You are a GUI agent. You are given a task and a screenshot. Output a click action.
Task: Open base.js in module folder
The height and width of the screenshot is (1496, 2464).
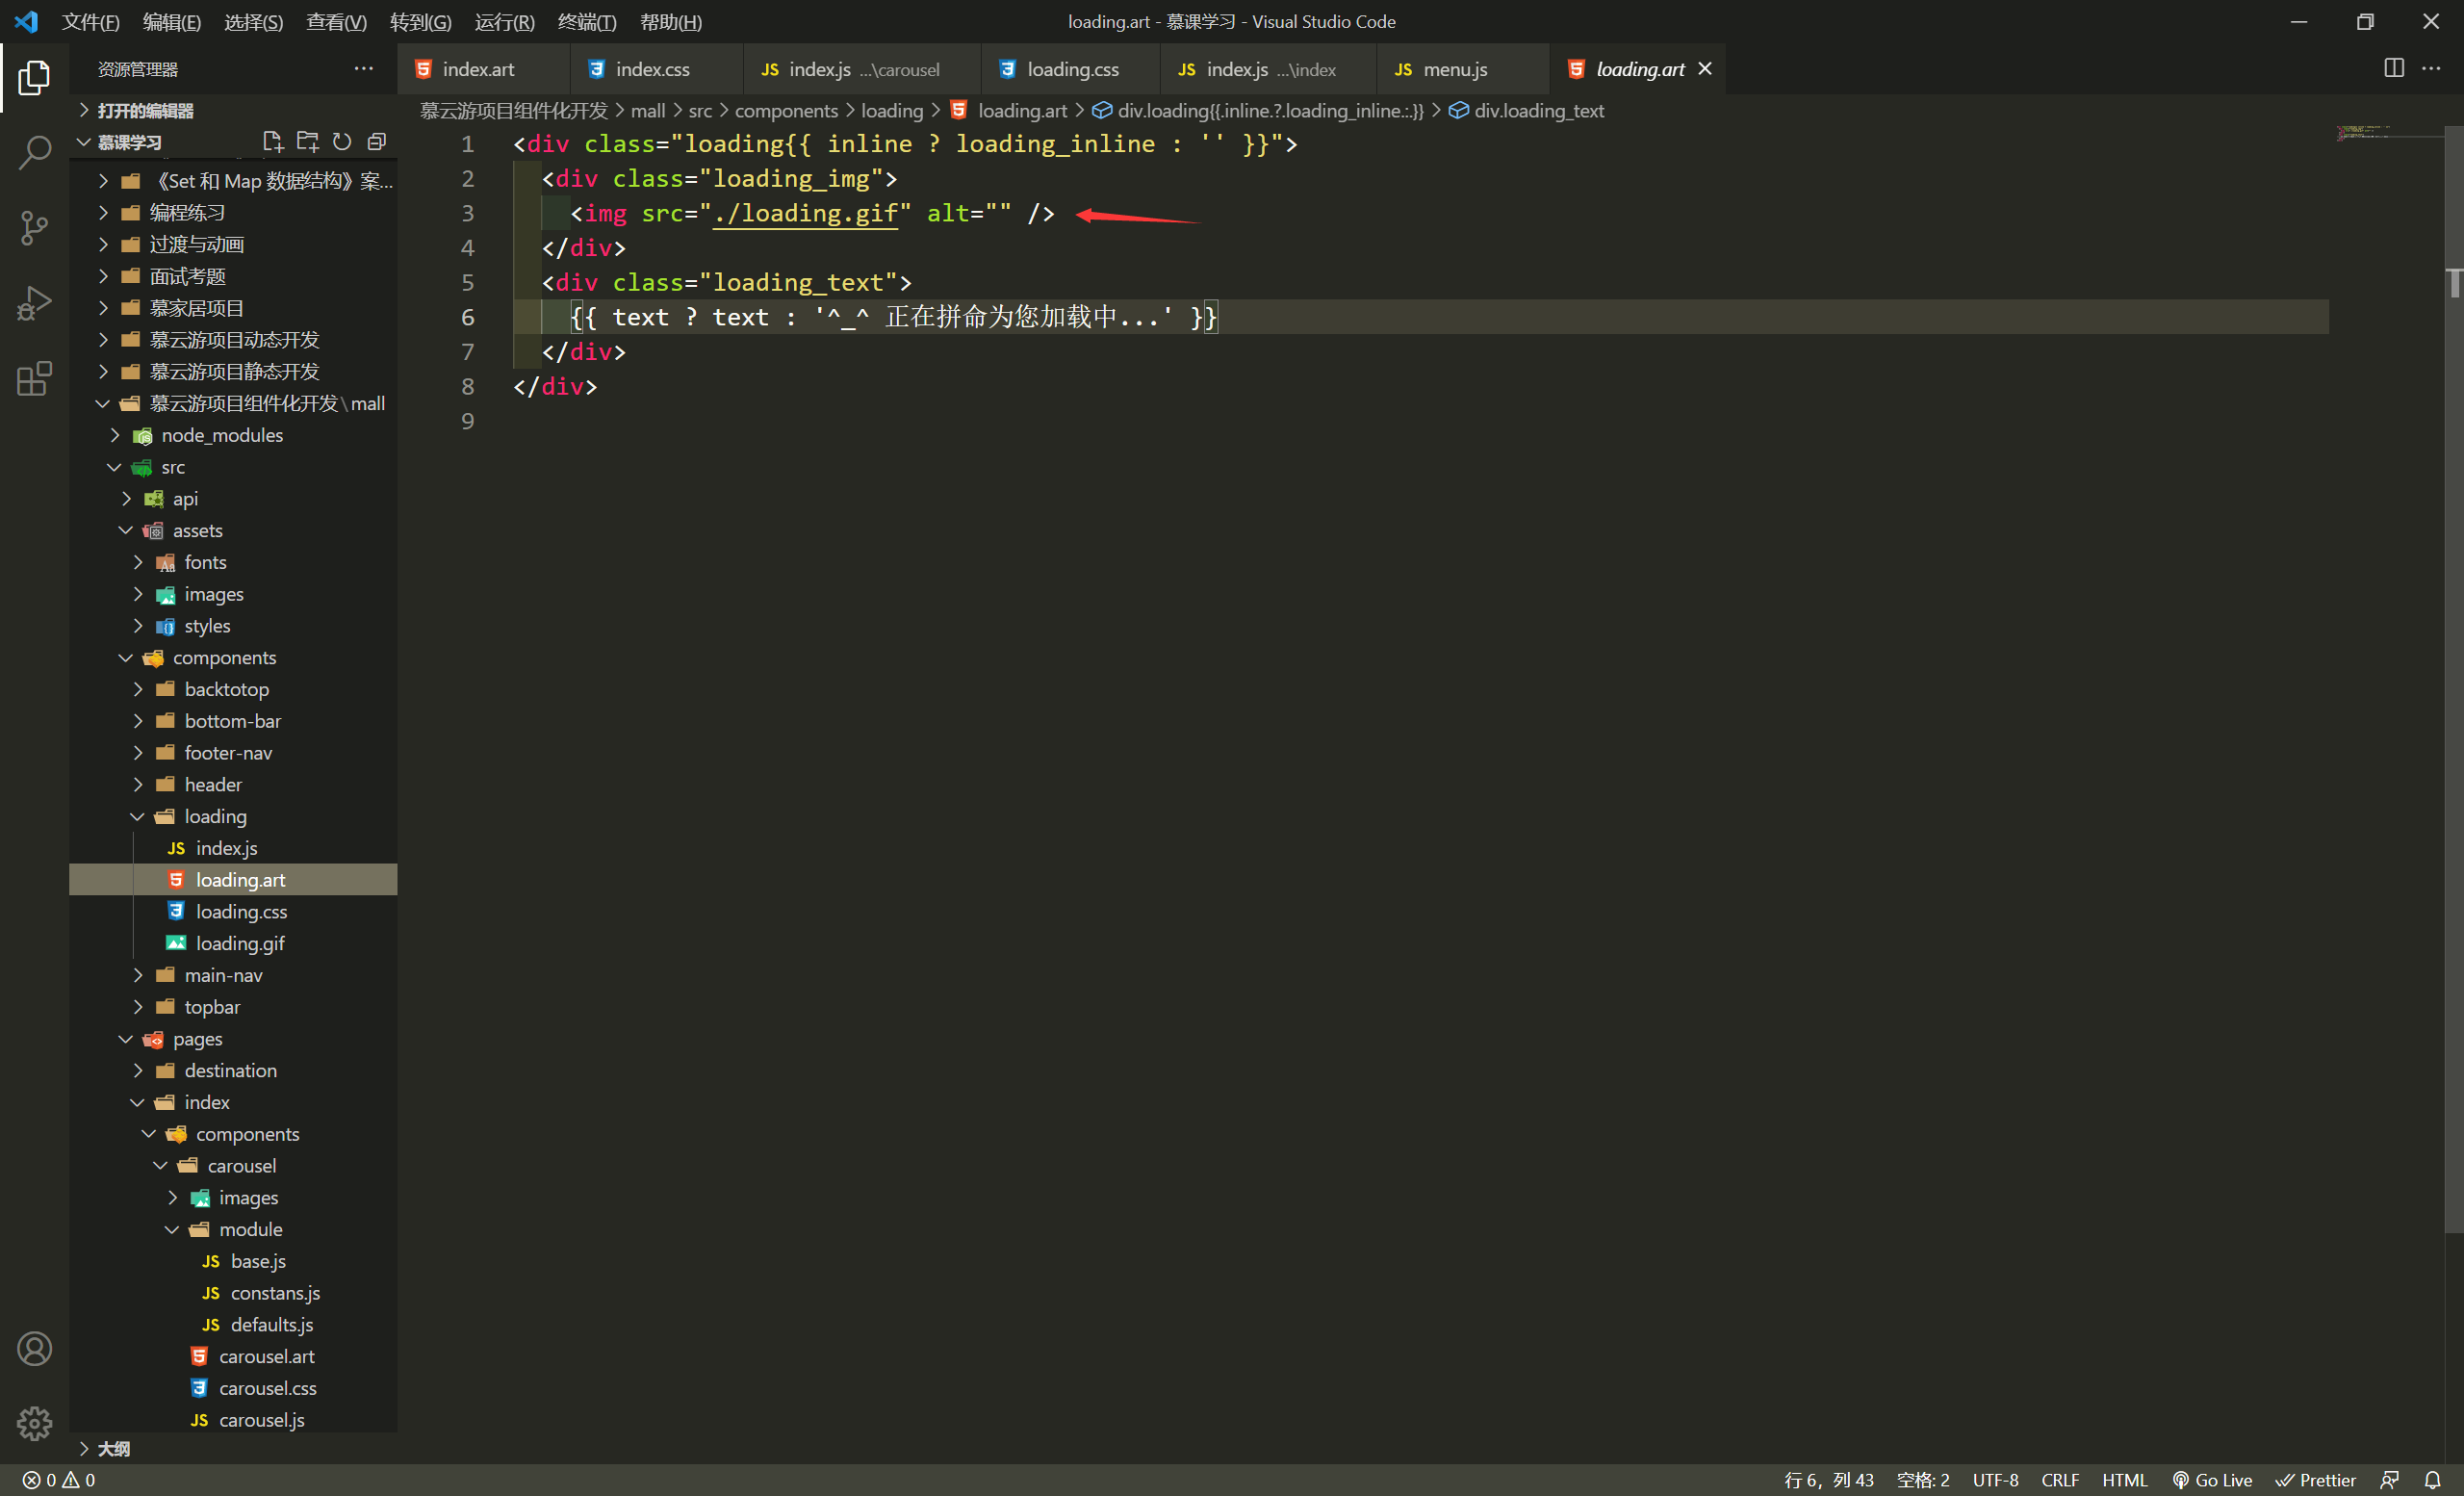click(258, 1261)
